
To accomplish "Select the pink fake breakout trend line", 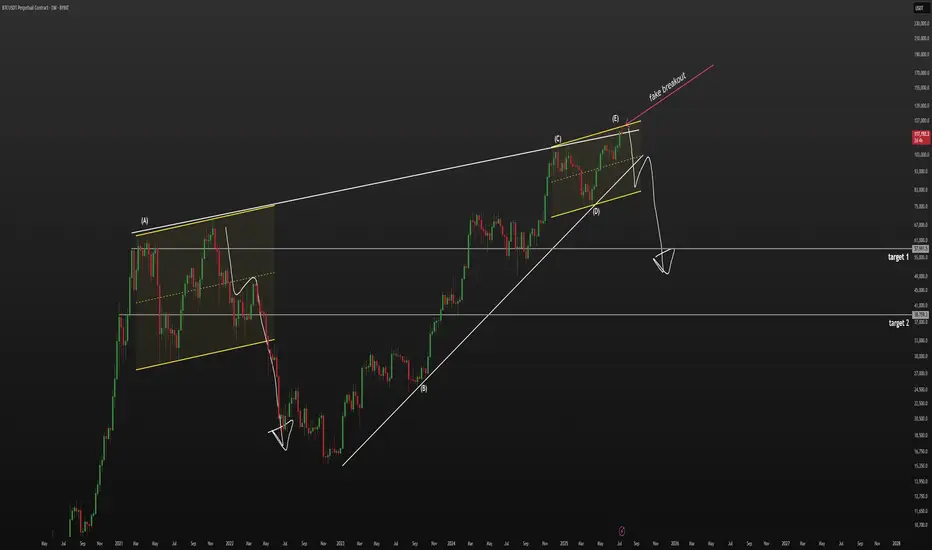I will point(669,95).
